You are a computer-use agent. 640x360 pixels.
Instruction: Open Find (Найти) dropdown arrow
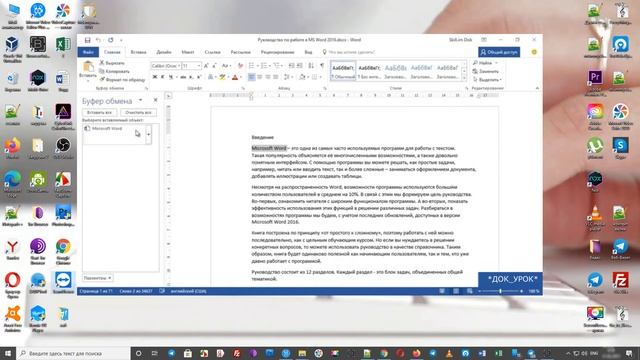click(x=496, y=63)
